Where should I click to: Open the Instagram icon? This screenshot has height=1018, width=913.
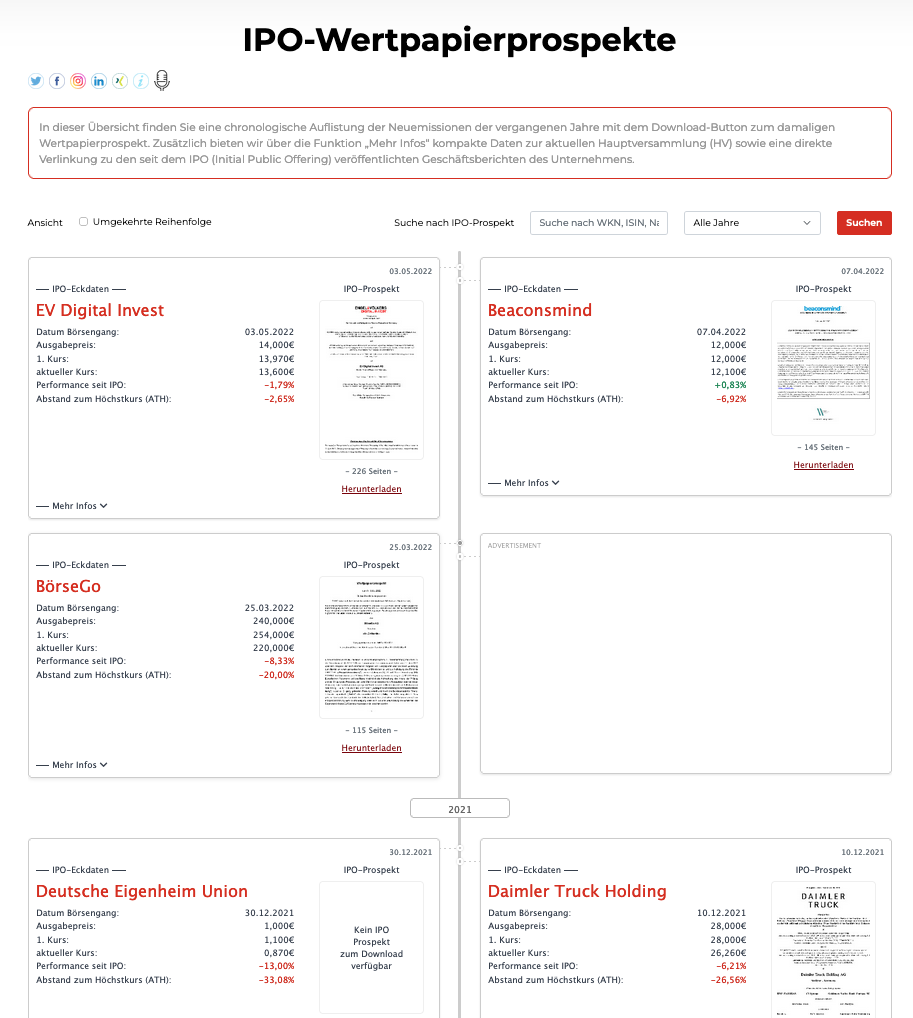tap(78, 81)
